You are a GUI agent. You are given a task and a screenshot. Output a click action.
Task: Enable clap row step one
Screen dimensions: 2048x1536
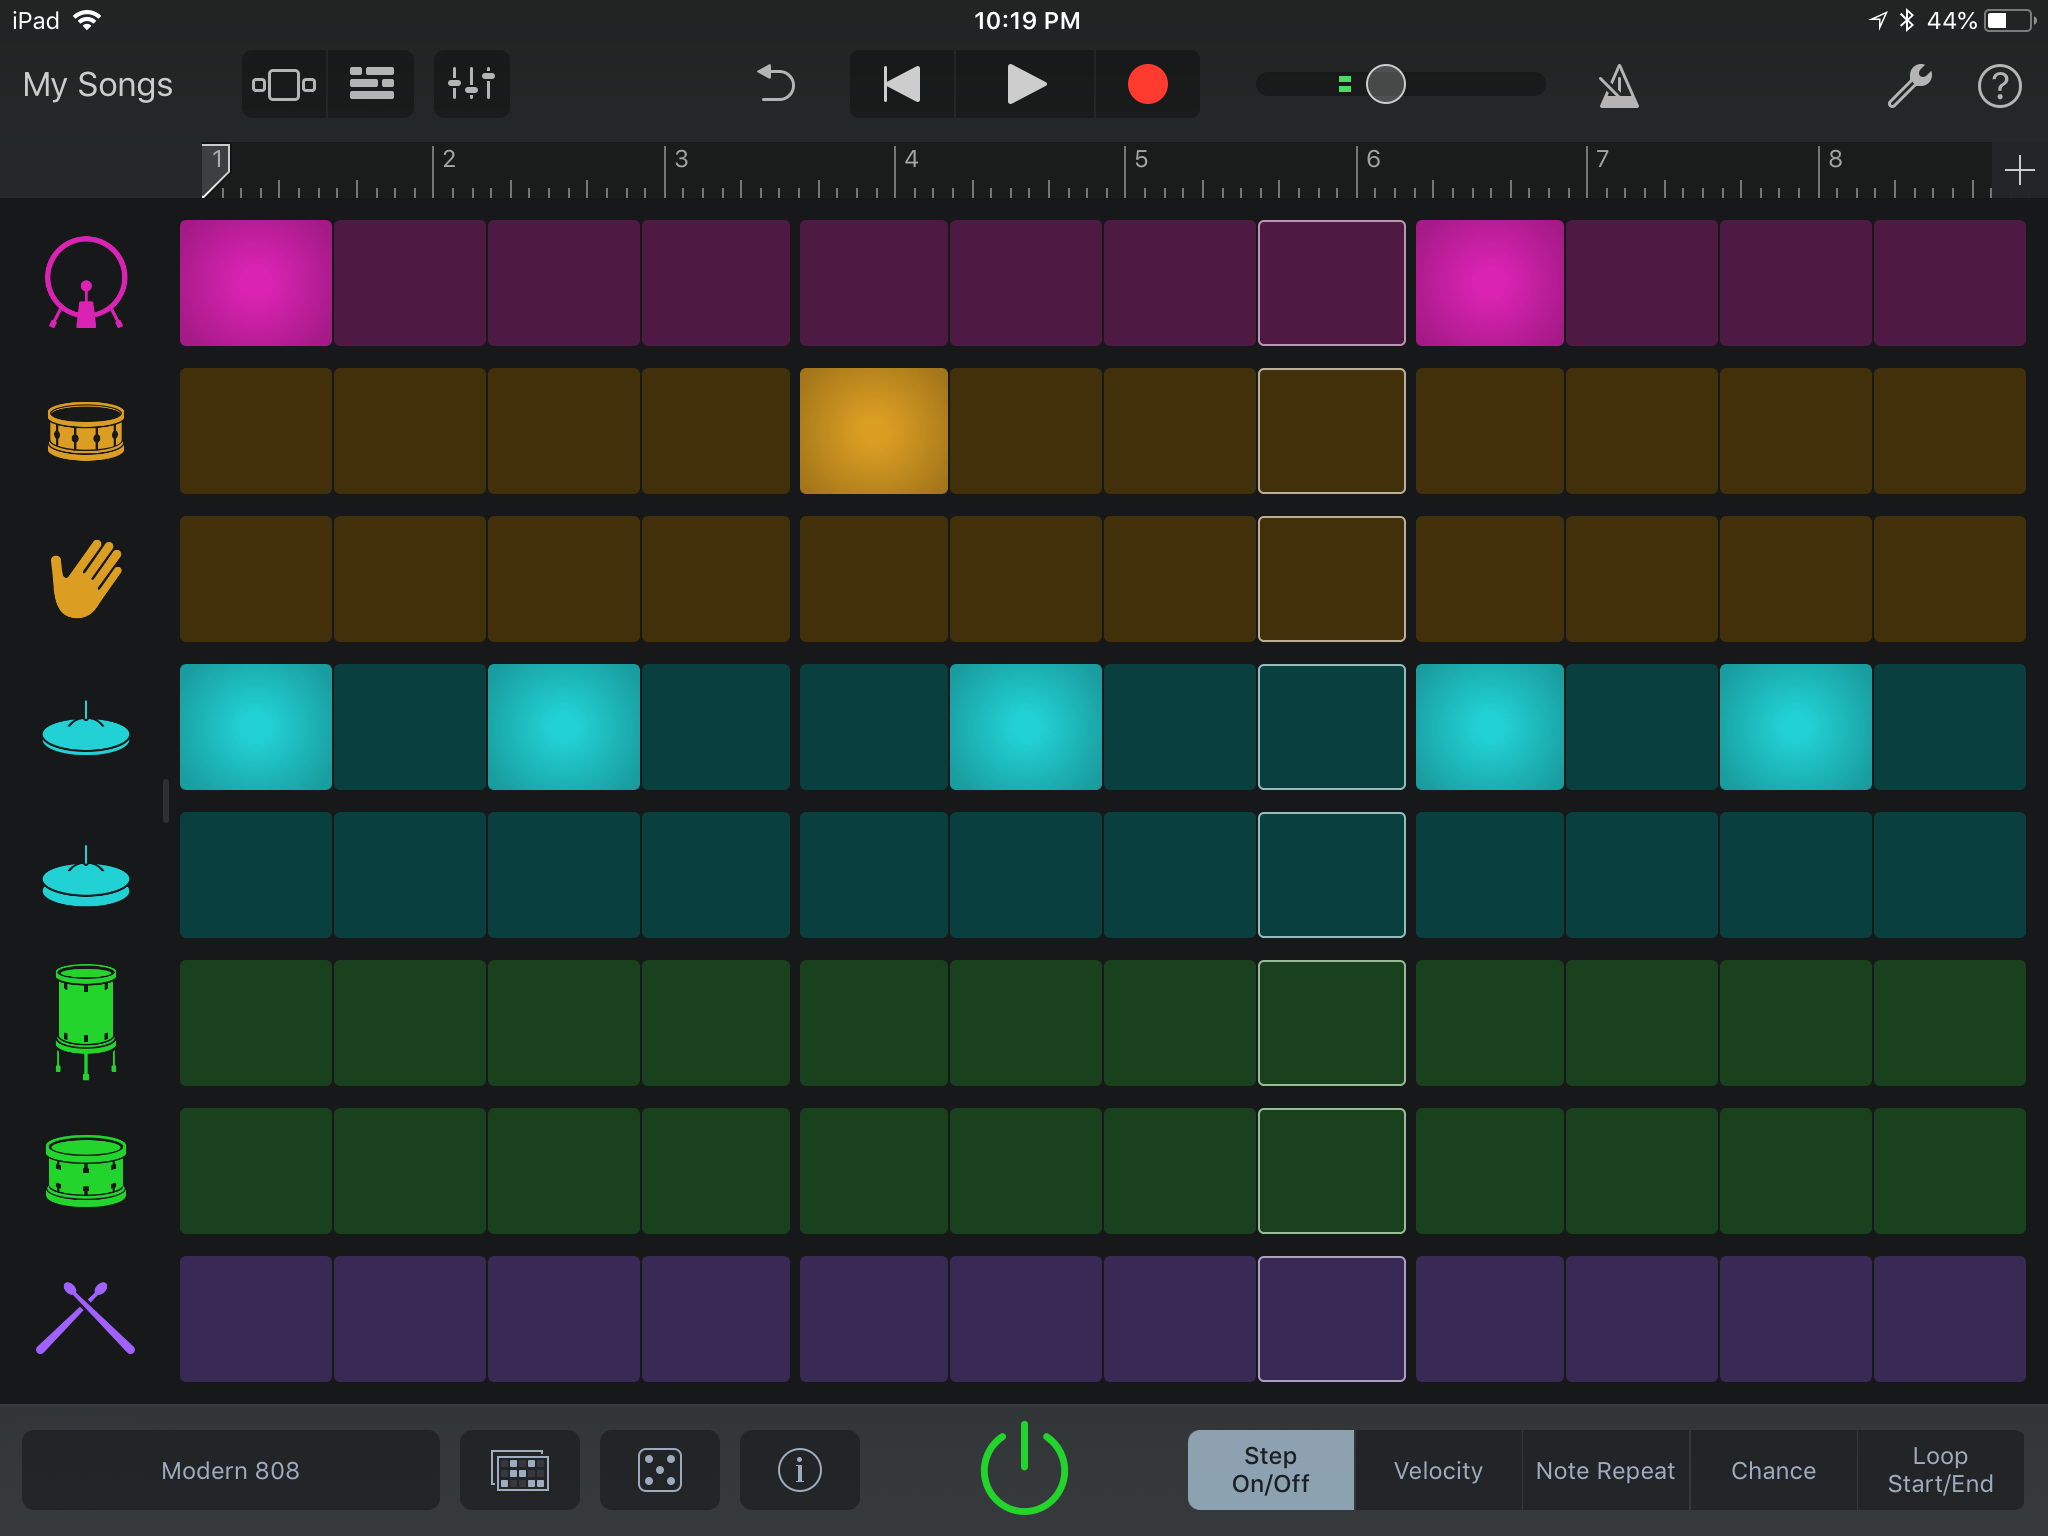tap(256, 579)
